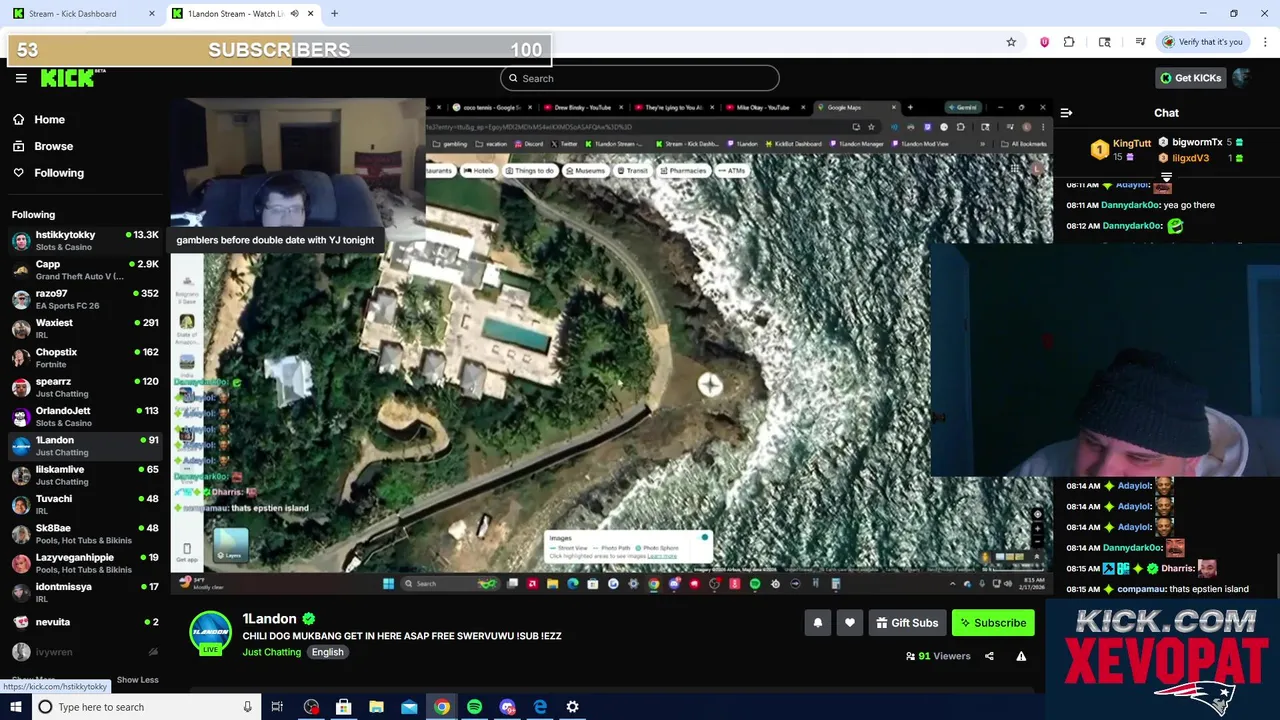Image resolution: width=1280 pixels, height=720 pixels.
Task: Bookmark this page with the star icon
Action: click(1011, 42)
